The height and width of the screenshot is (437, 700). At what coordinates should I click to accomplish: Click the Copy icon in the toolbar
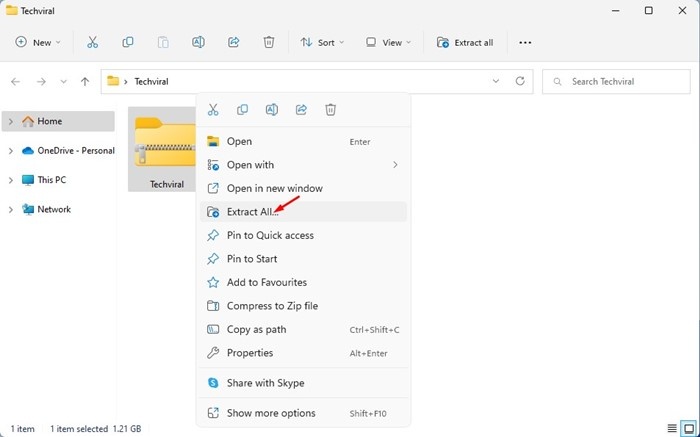pyautogui.click(x=128, y=42)
